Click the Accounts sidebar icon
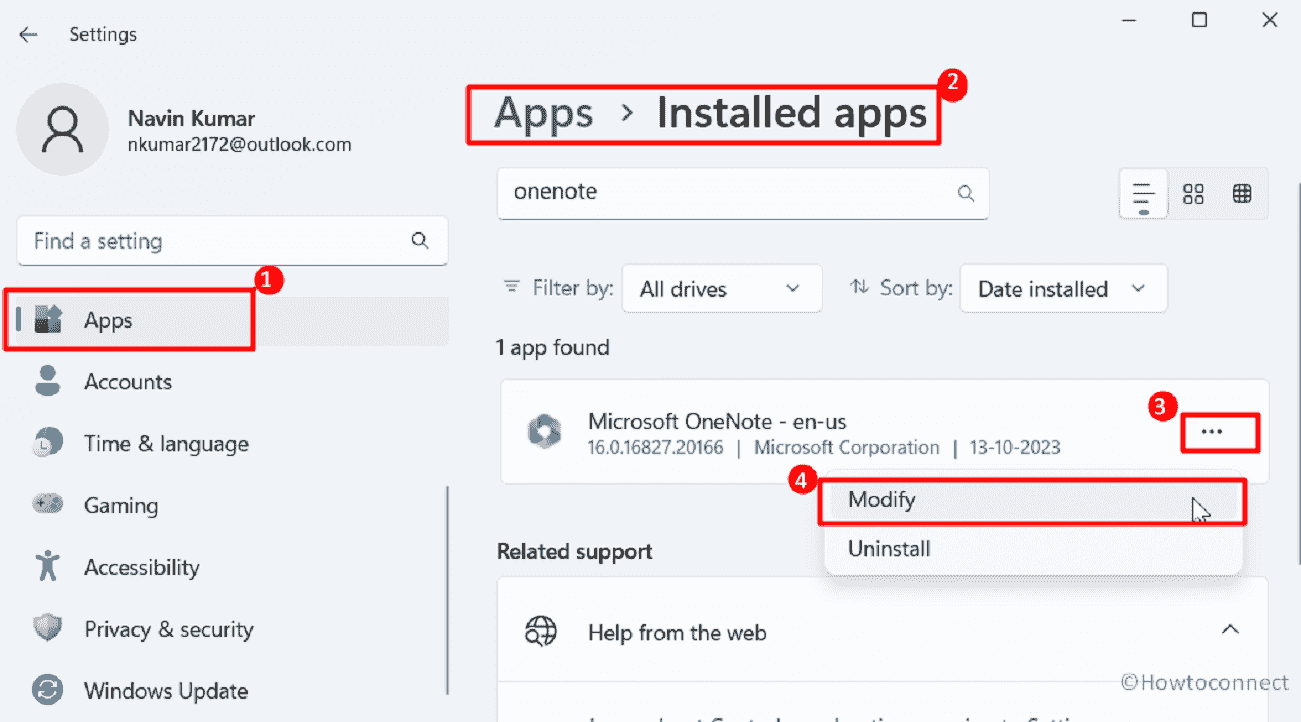The height and width of the screenshot is (722, 1301). point(48,381)
